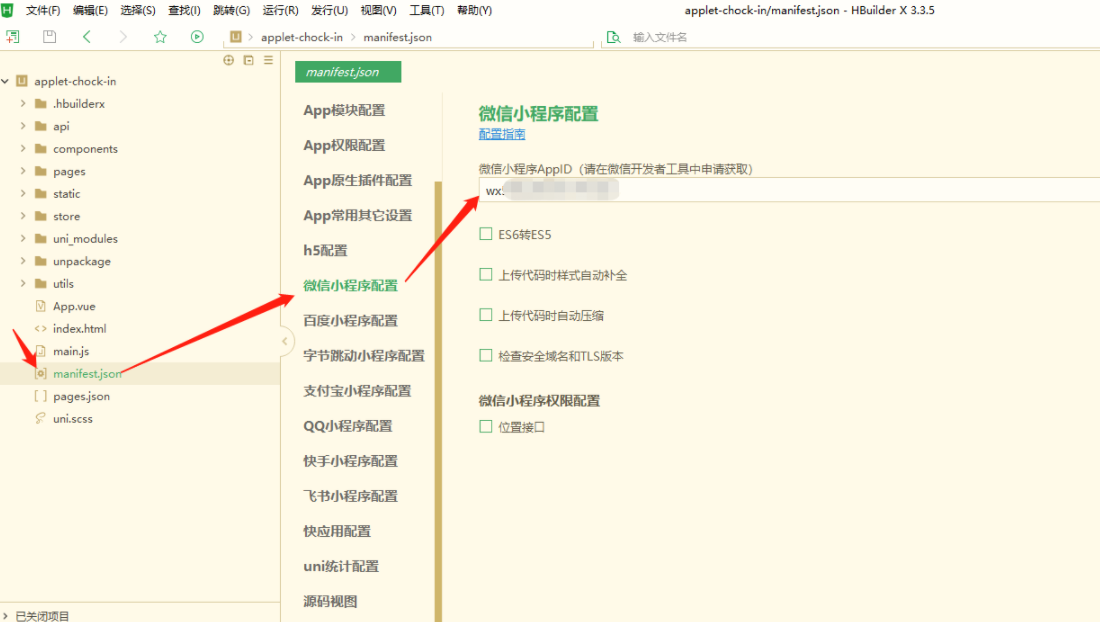The image size is (1100, 622).
Task: Run the project using the green play icon
Action: point(197,36)
